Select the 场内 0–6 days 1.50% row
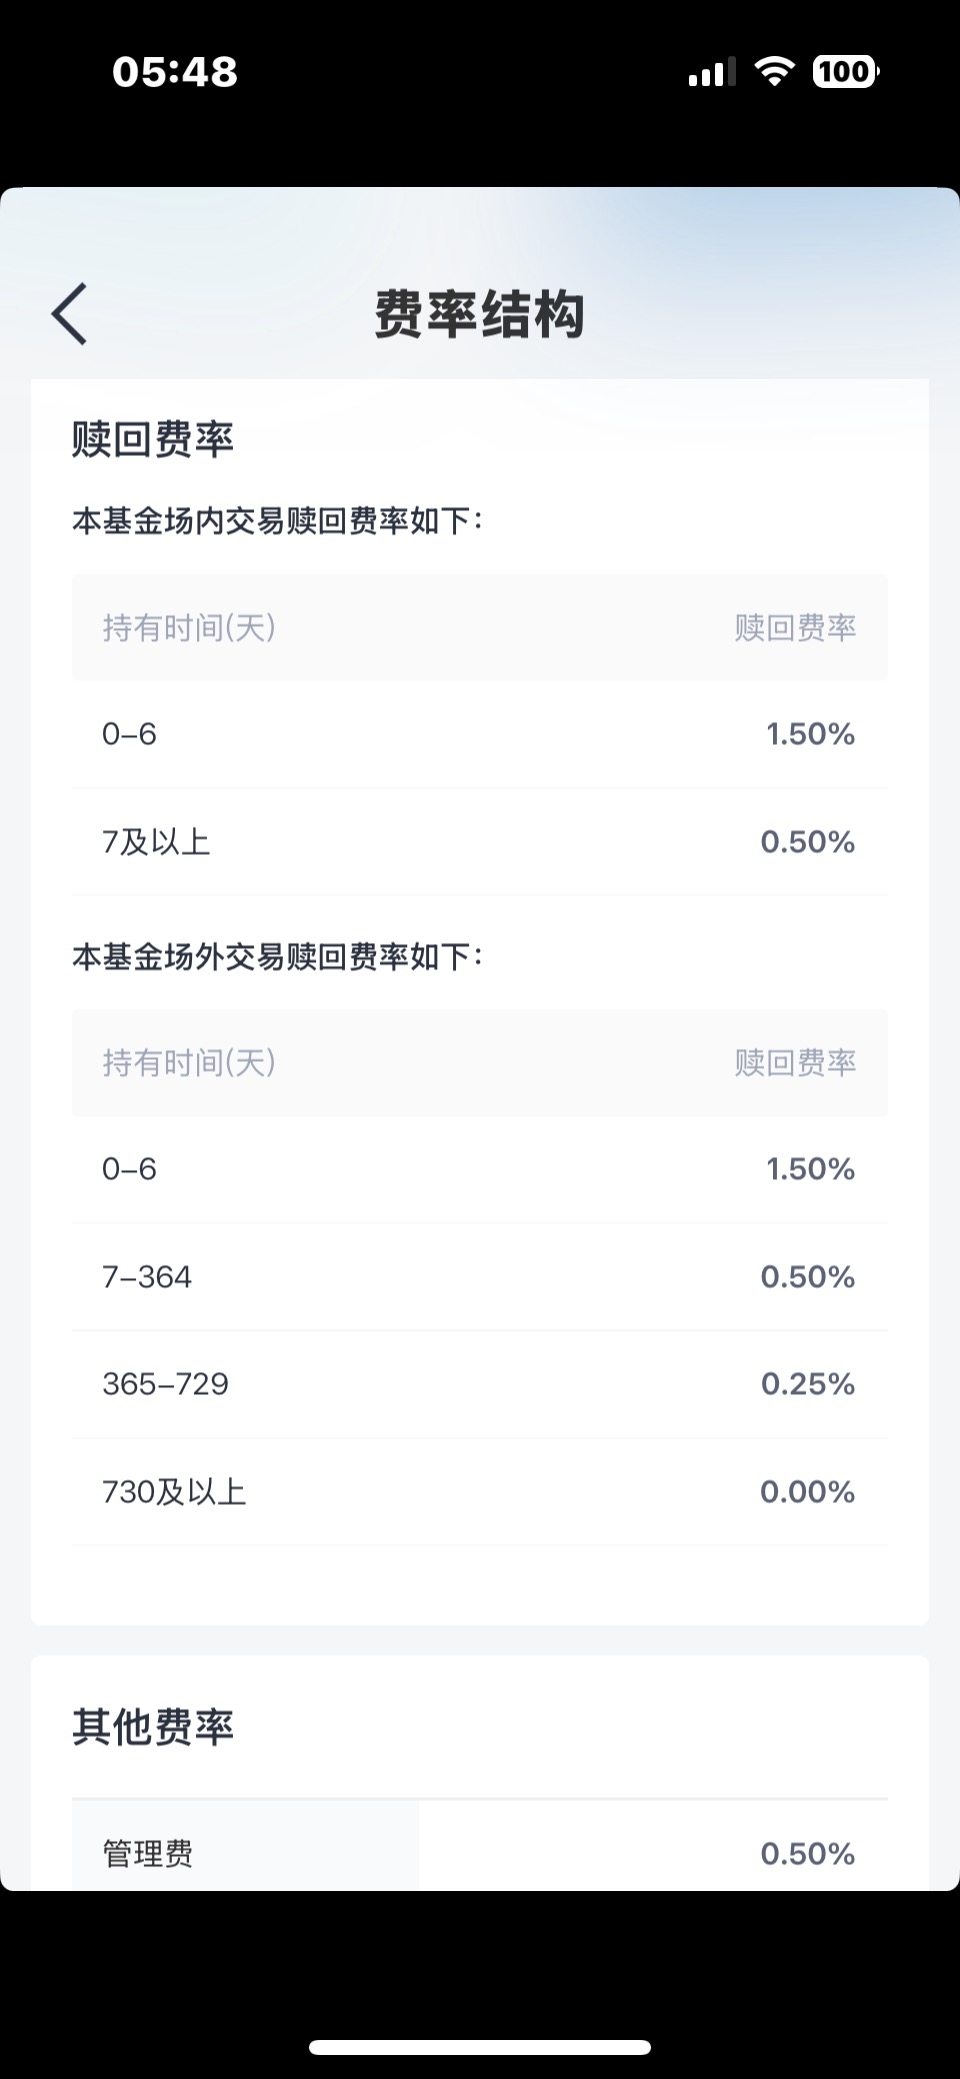This screenshot has height=2079, width=960. click(480, 734)
